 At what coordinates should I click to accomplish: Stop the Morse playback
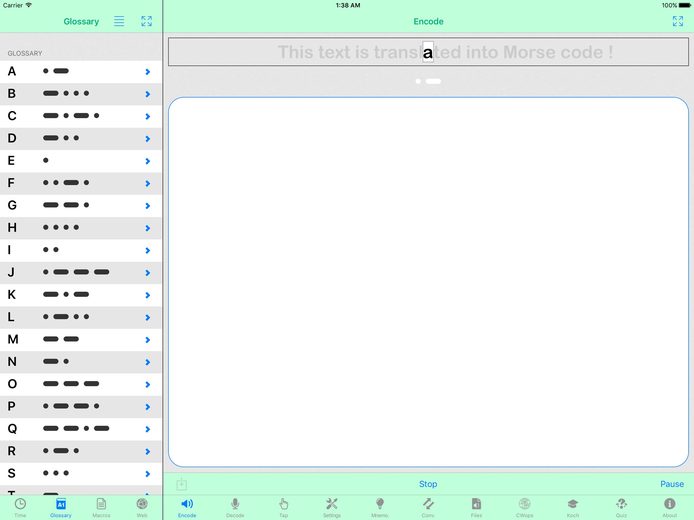click(428, 484)
